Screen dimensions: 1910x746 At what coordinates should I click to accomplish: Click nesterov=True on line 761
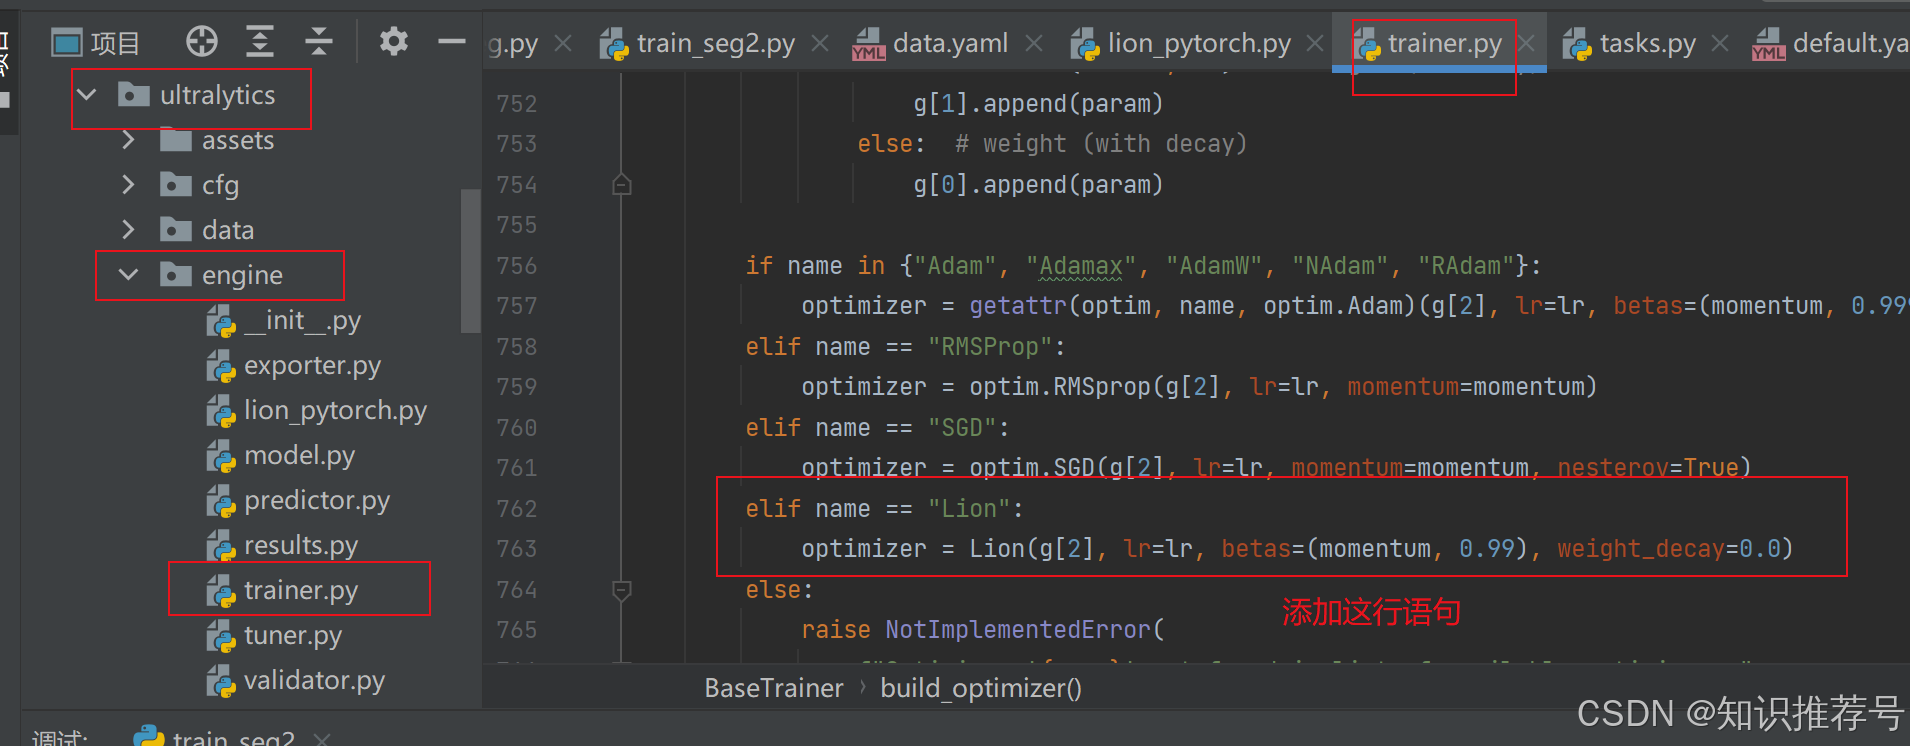coord(1648,468)
